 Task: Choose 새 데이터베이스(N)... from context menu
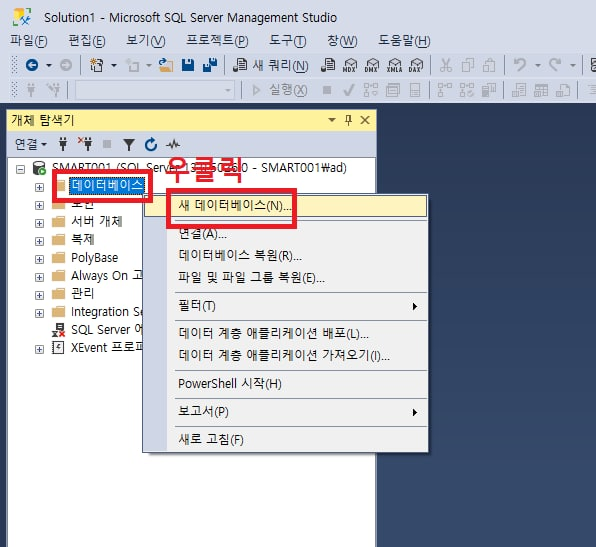285,206
